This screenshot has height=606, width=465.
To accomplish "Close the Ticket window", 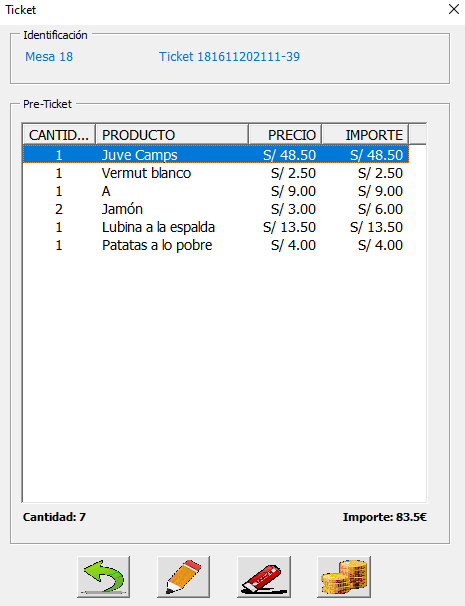I will (454, 9).
